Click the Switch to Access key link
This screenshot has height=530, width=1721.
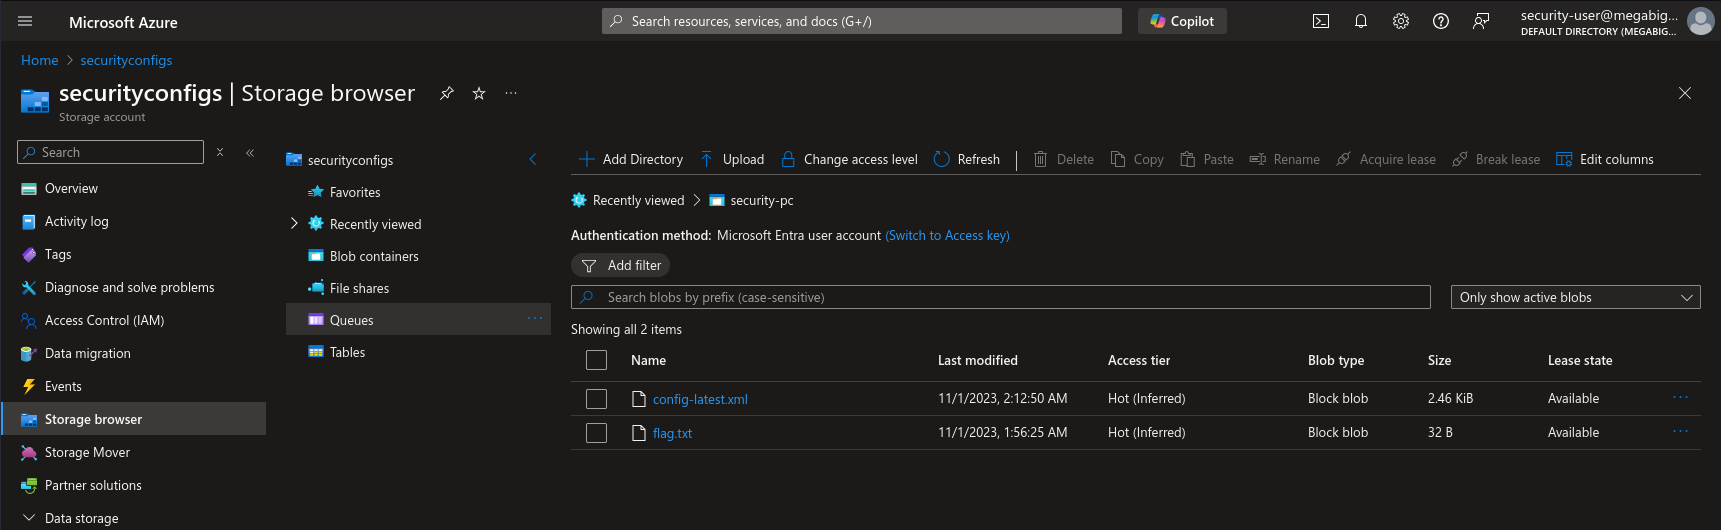coord(947,235)
